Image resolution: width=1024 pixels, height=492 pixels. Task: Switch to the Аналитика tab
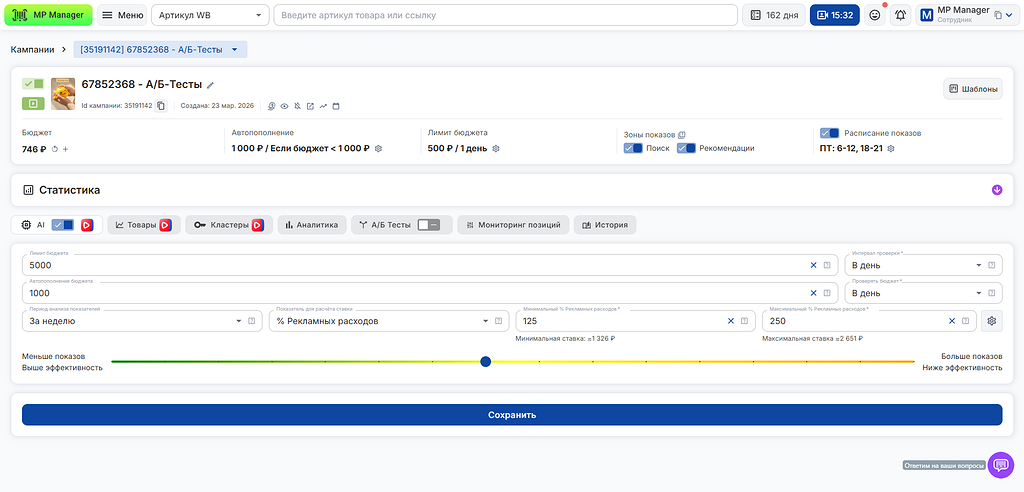tap(313, 225)
